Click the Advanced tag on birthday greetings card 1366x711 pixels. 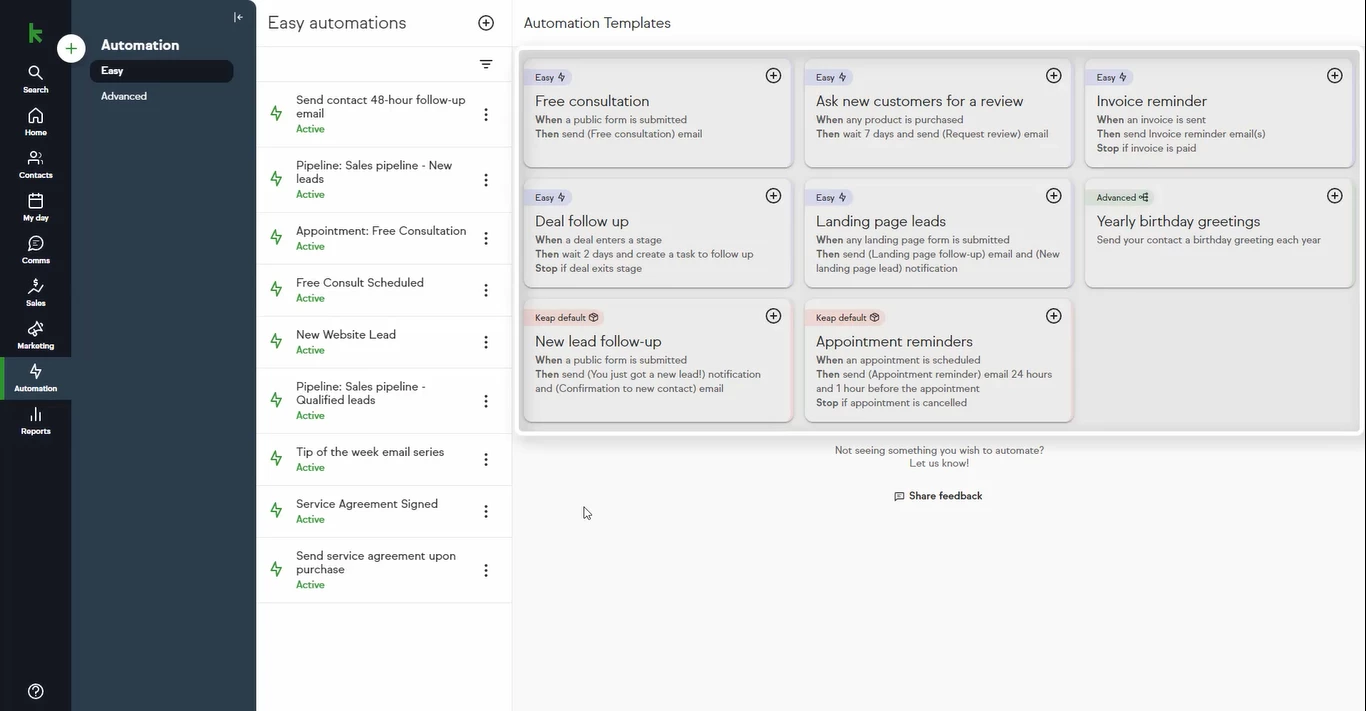[x=1122, y=197]
